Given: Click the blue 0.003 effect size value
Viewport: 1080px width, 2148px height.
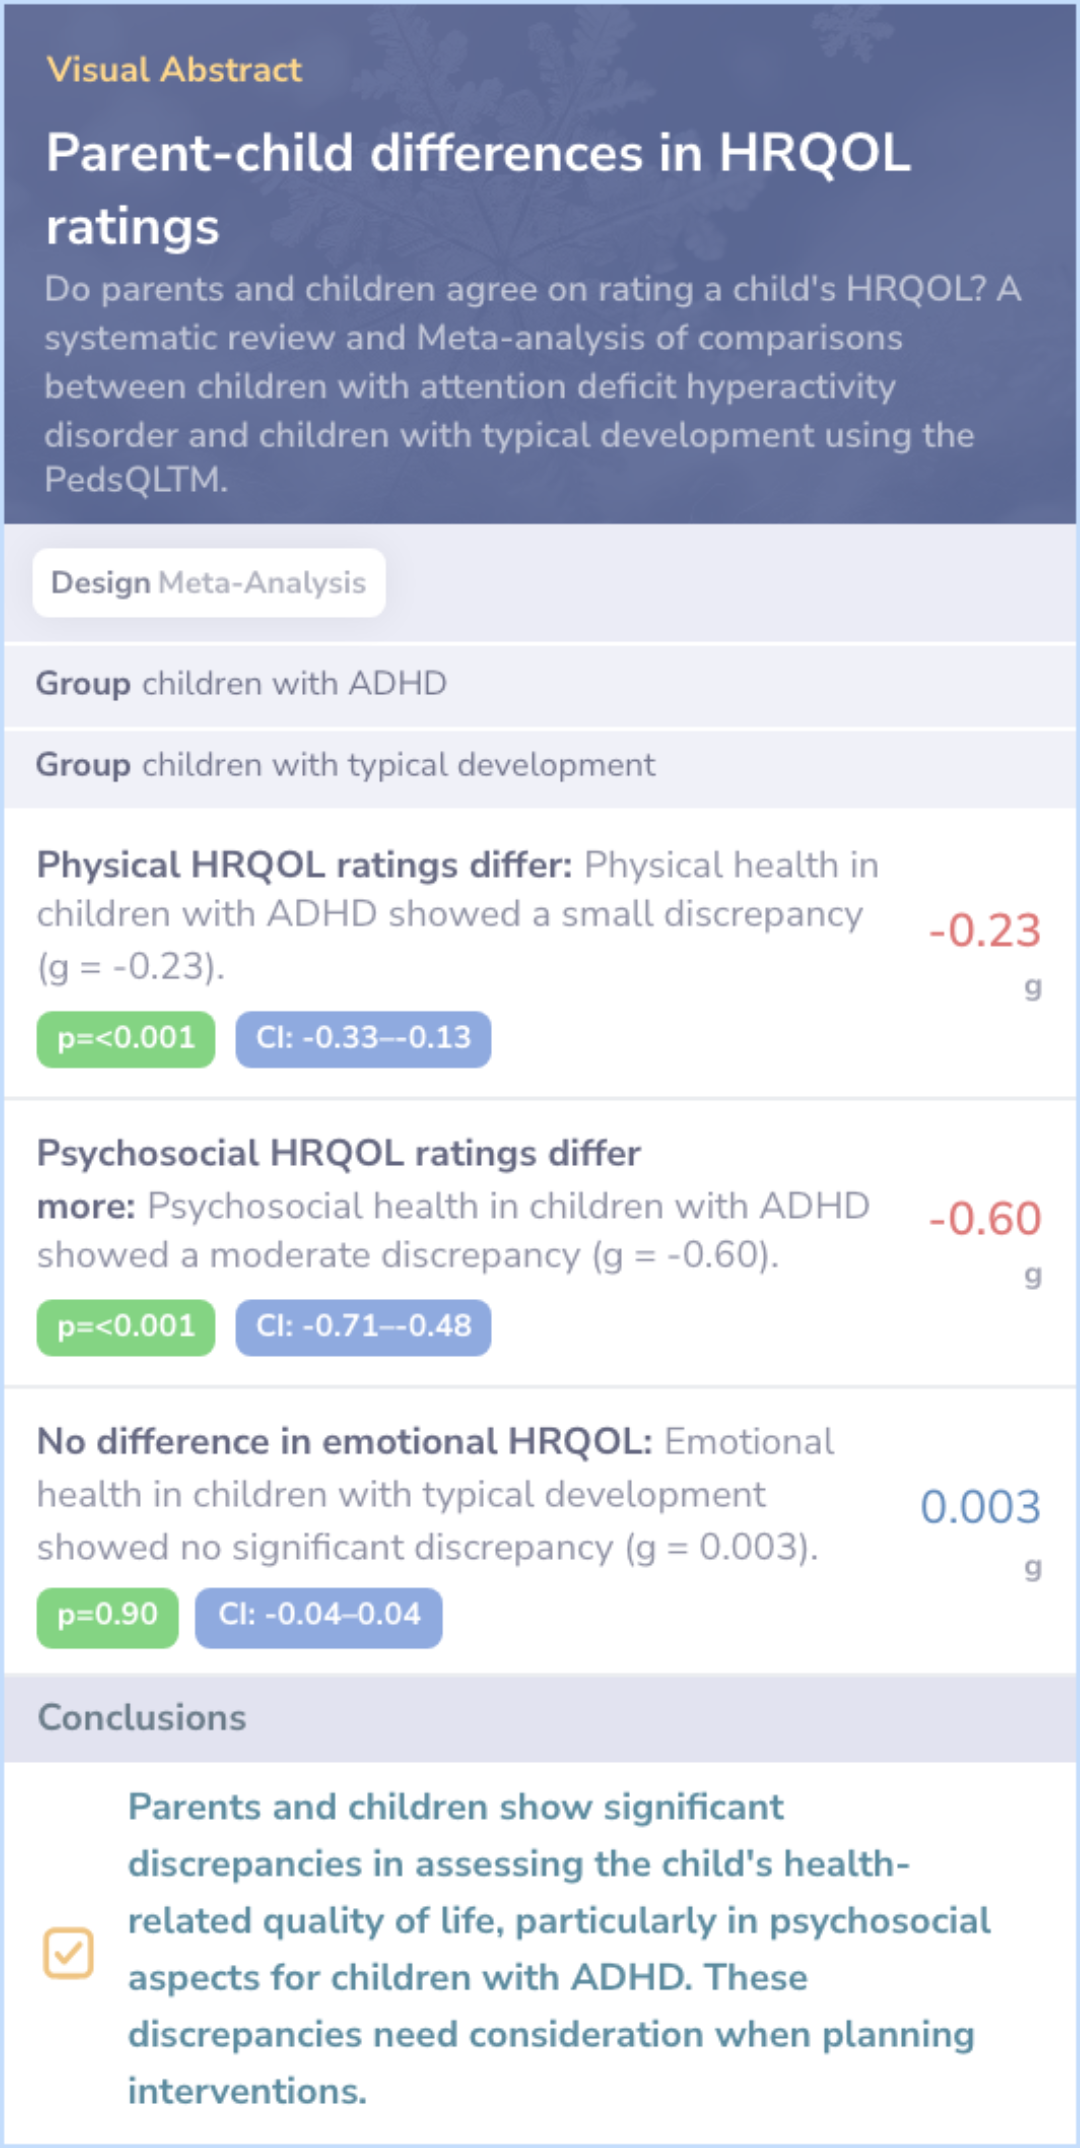Looking at the screenshot, I should (x=980, y=1507).
